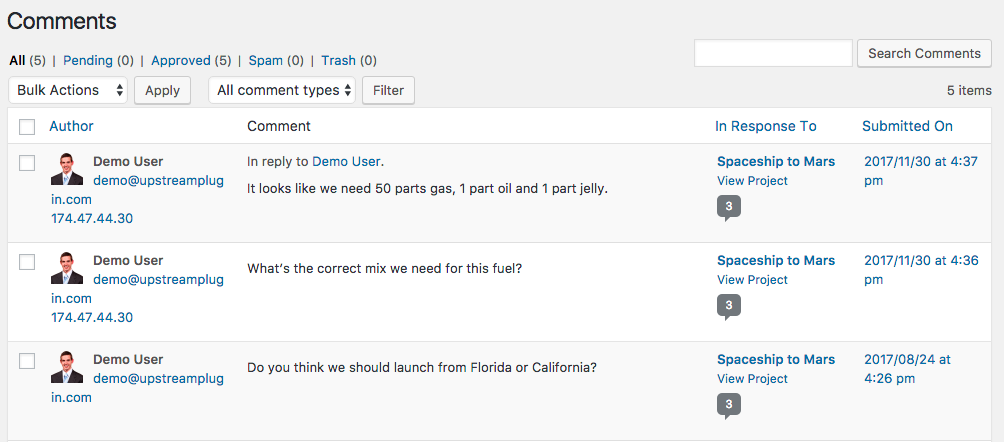This screenshot has height=442, width=1004.
Task: Expand the All comment types dropdown
Action: [283, 90]
